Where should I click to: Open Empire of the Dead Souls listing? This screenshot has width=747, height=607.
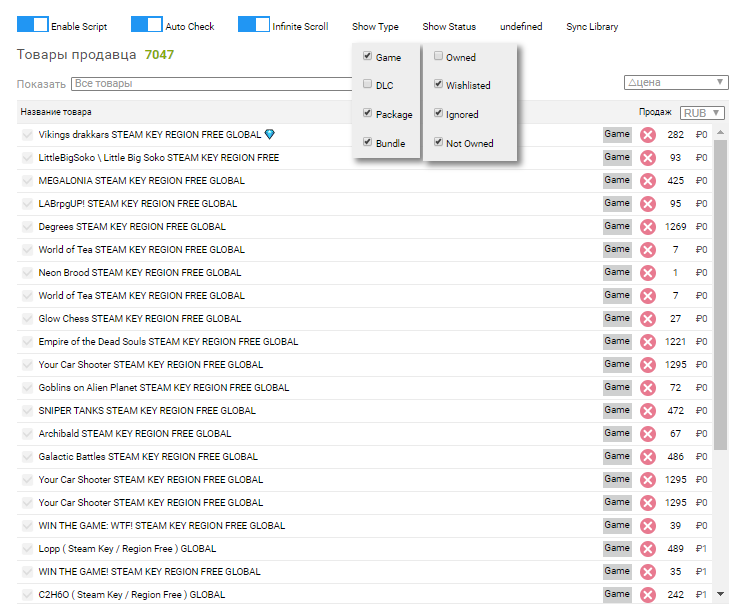168,342
